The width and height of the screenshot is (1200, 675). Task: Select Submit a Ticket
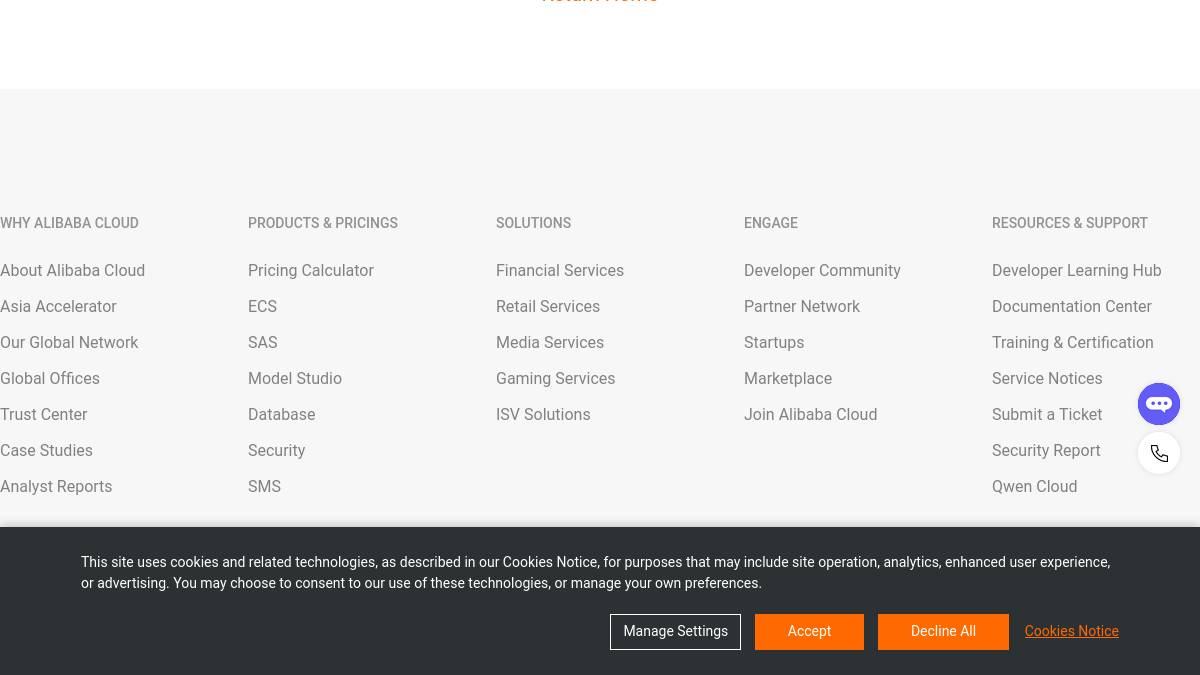pyautogui.click(x=1047, y=414)
